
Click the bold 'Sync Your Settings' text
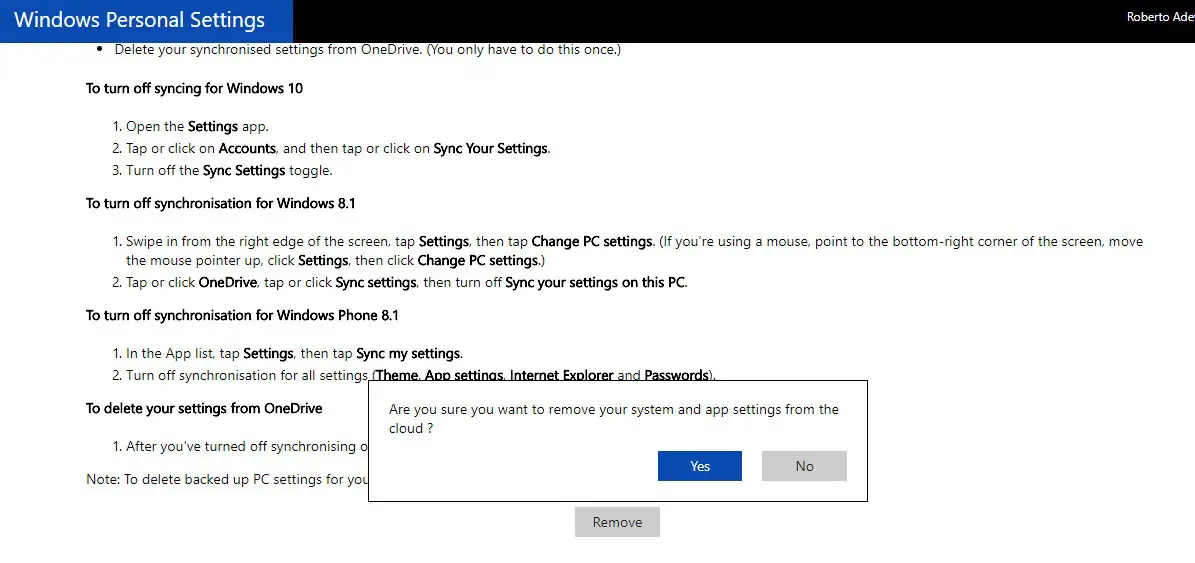[490, 148]
